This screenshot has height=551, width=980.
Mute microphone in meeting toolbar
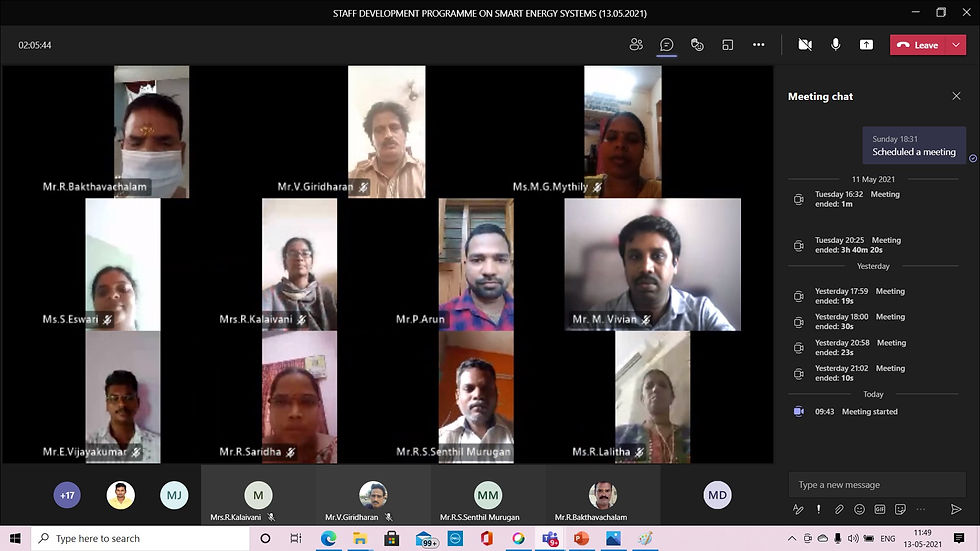click(836, 44)
